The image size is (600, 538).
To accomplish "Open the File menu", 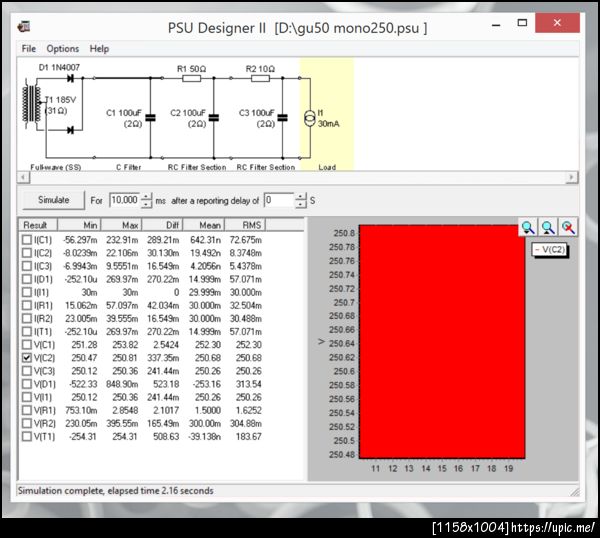I will [29, 49].
